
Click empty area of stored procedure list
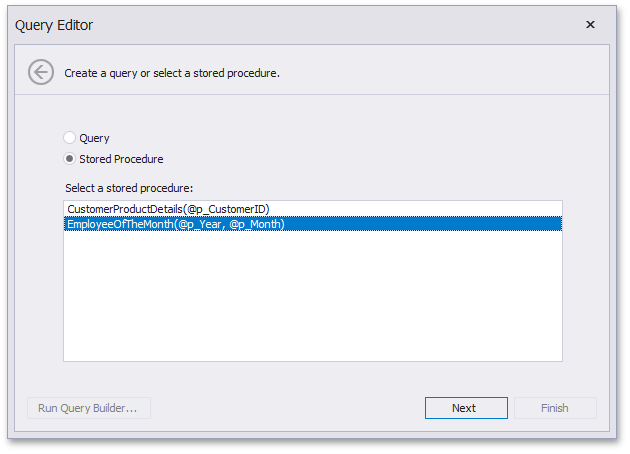[312, 300]
